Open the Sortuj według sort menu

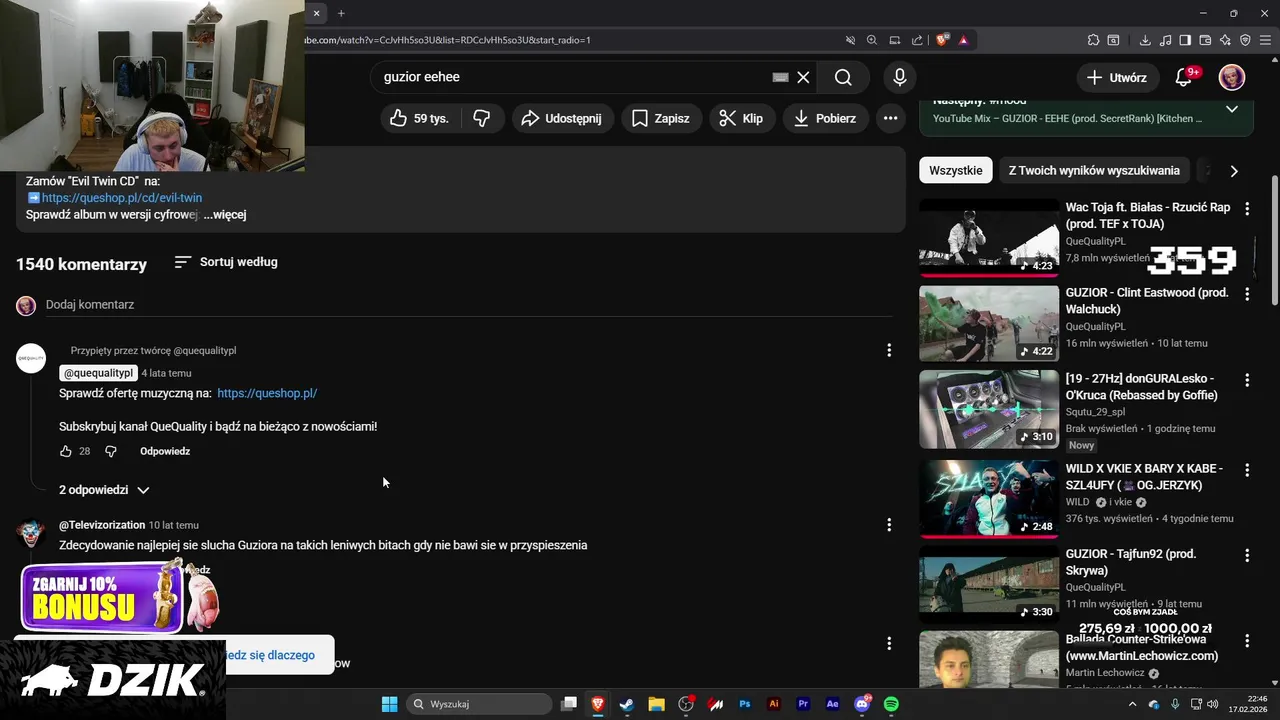point(226,262)
